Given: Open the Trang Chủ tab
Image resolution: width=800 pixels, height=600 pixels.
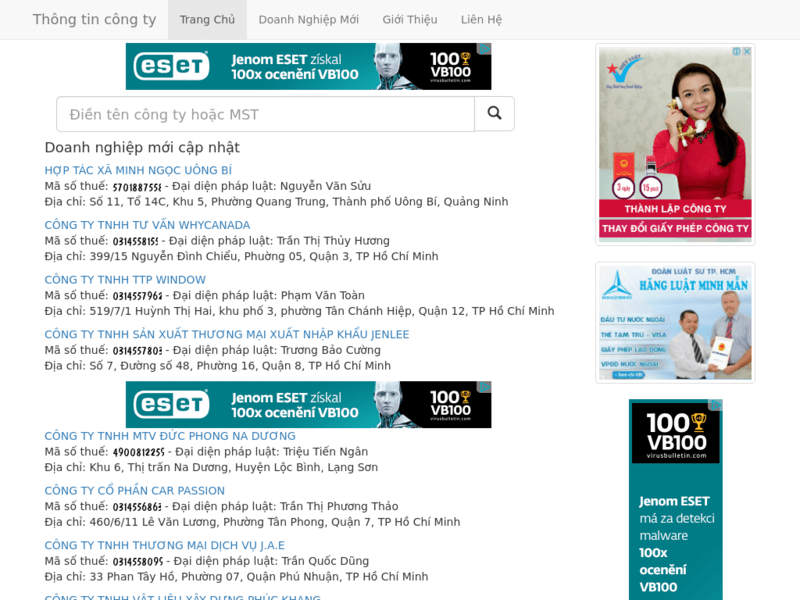Looking at the screenshot, I should (207, 20).
